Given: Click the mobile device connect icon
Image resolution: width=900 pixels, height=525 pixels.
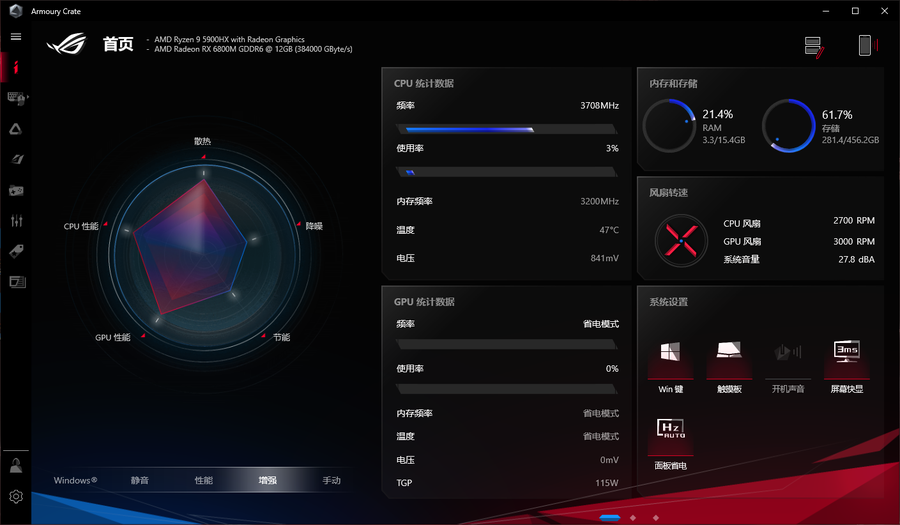Looking at the screenshot, I should [865, 45].
